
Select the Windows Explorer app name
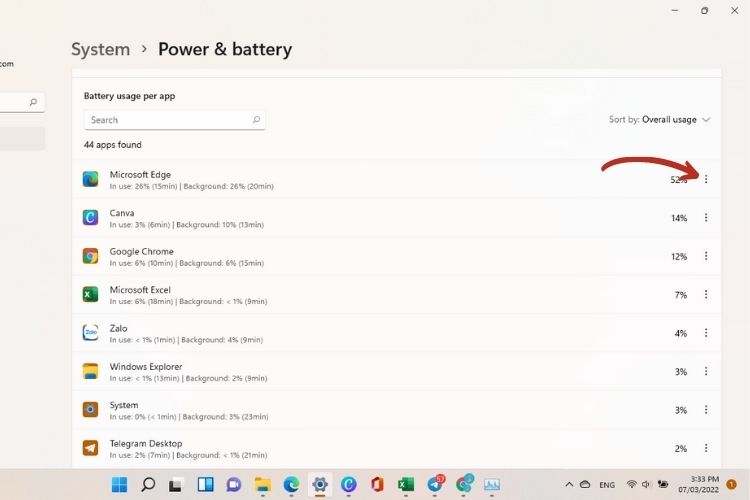coord(146,367)
